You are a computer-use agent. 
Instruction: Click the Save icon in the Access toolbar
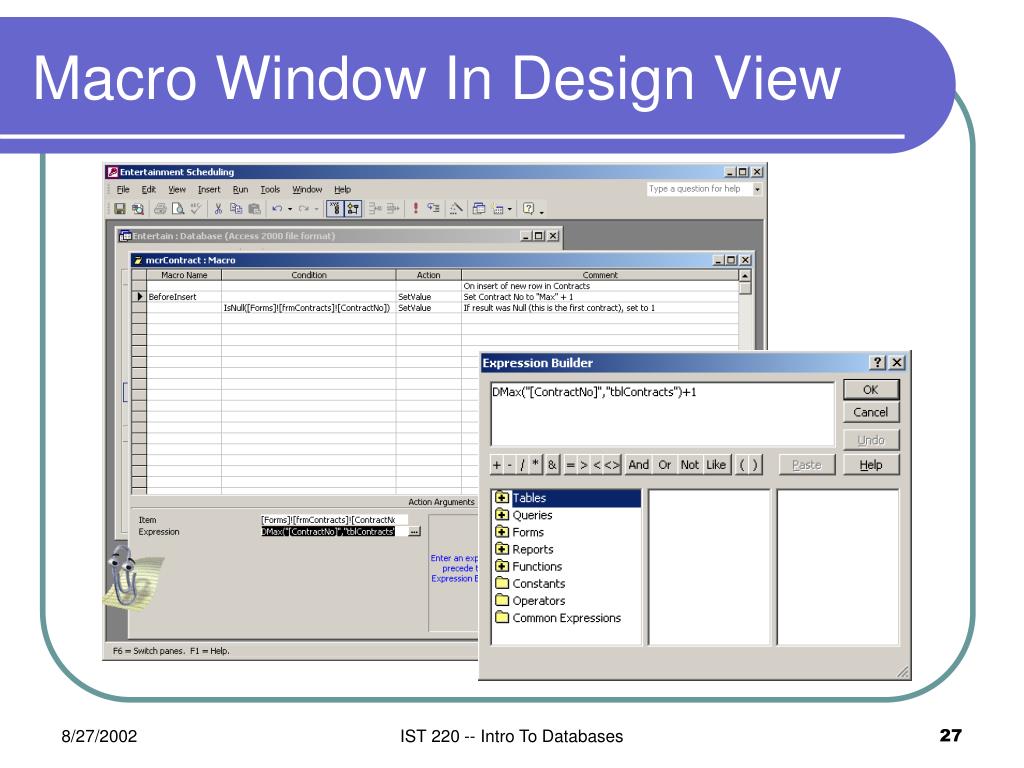coord(120,209)
